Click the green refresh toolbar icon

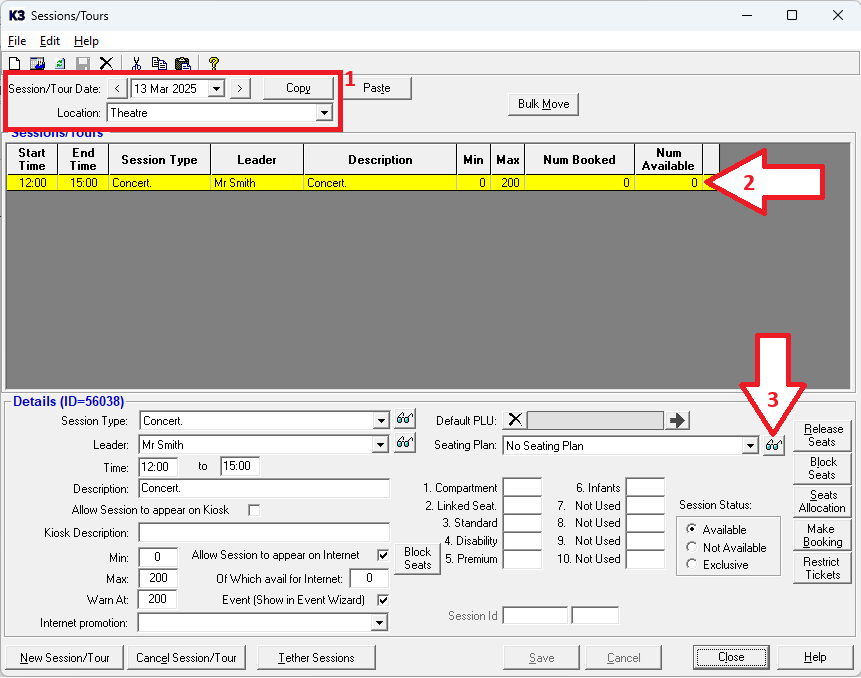pos(60,64)
